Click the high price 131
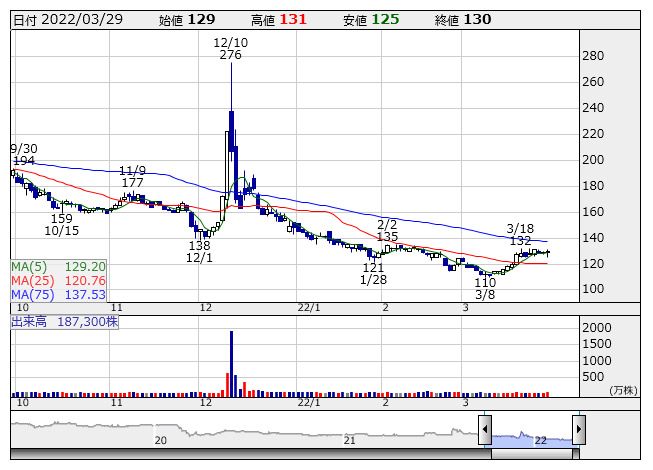This screenshot has height=470, width=653. [x=293, y=20]
